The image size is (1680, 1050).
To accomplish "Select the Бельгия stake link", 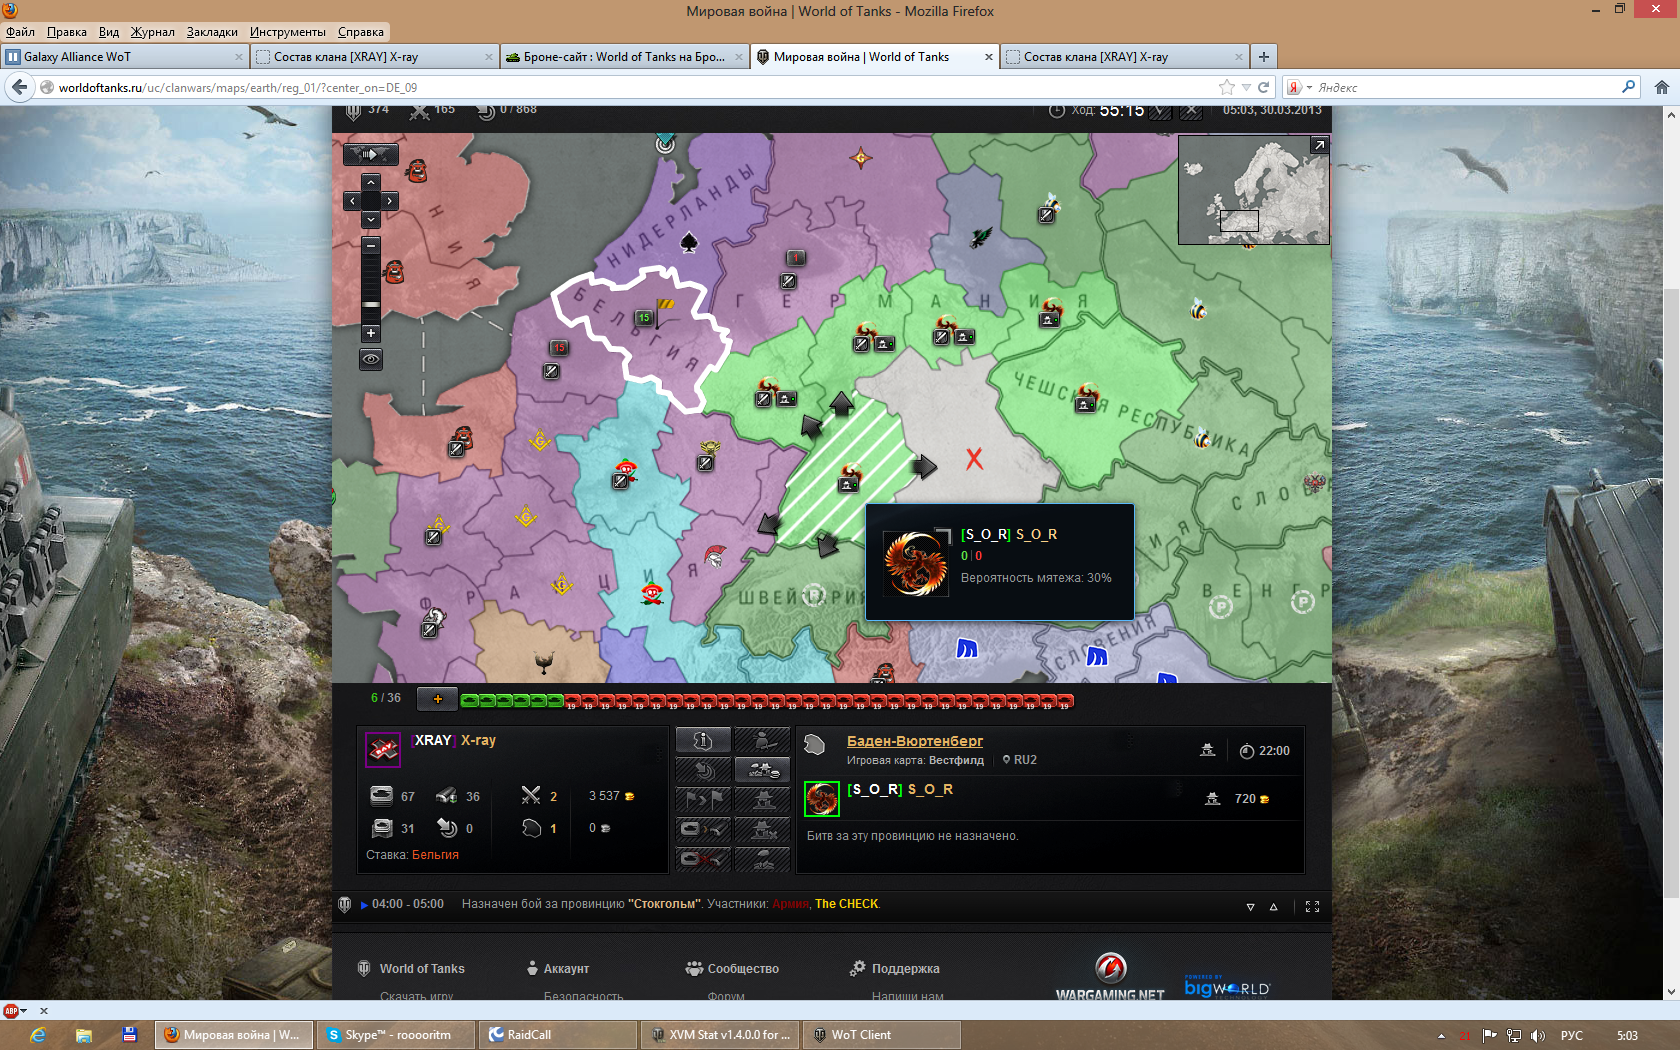I will pos(435,855).
